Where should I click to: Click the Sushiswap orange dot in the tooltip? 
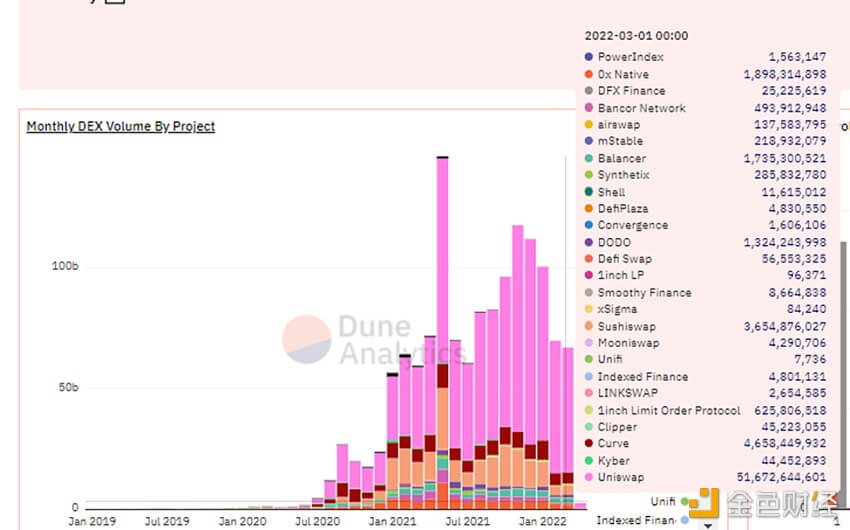[x=589, y=326]
